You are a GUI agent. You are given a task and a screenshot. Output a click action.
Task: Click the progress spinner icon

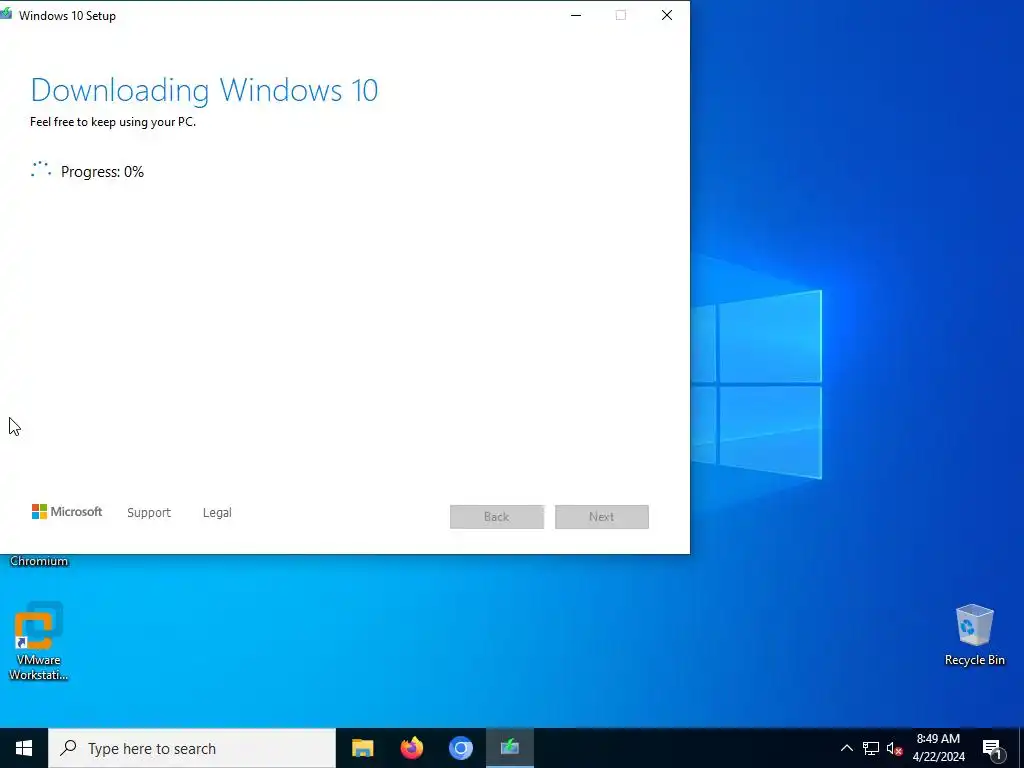(40, 170)
